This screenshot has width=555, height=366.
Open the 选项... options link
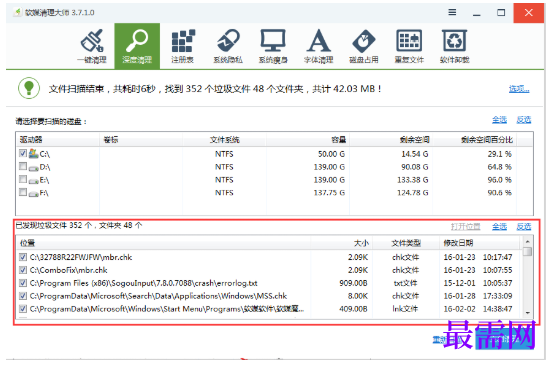click(519, 89)
